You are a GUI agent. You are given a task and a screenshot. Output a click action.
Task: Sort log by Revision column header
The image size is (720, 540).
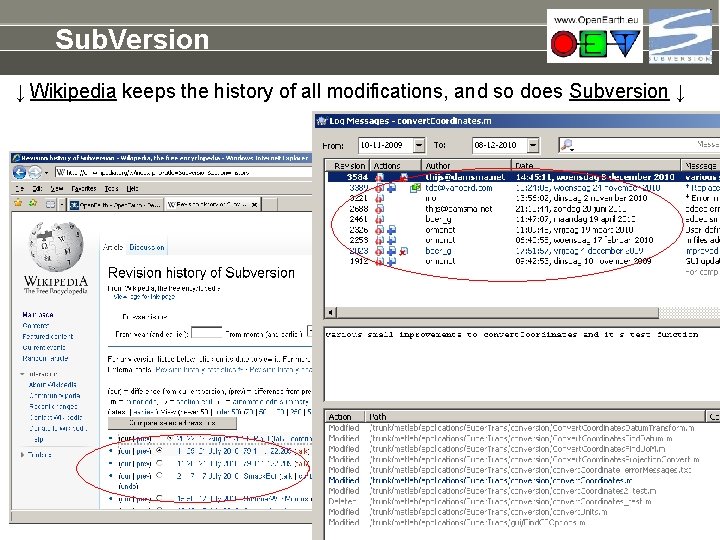(x=349, y=165)
